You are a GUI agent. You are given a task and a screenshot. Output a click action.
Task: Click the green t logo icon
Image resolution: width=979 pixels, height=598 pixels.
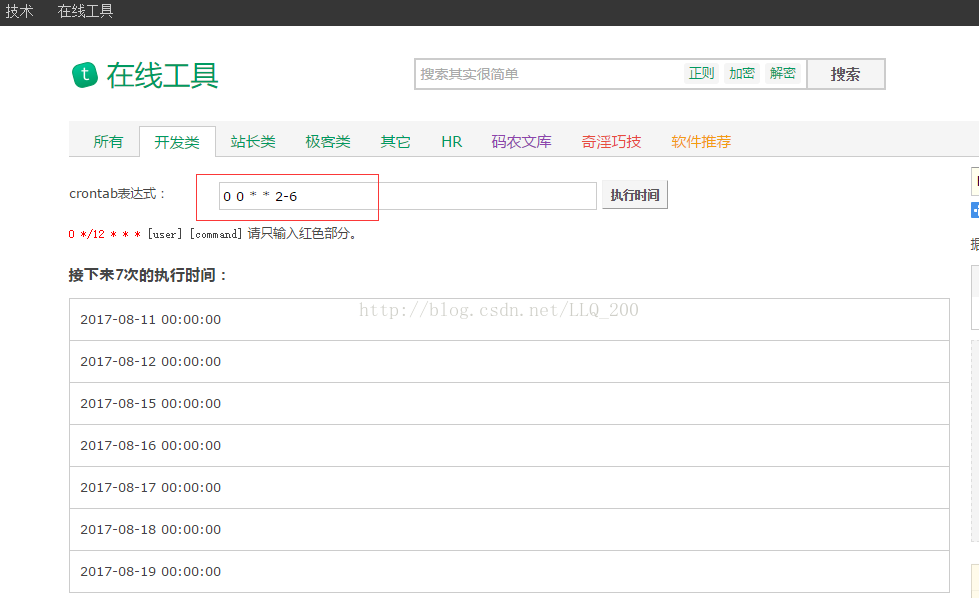[85, 75]
